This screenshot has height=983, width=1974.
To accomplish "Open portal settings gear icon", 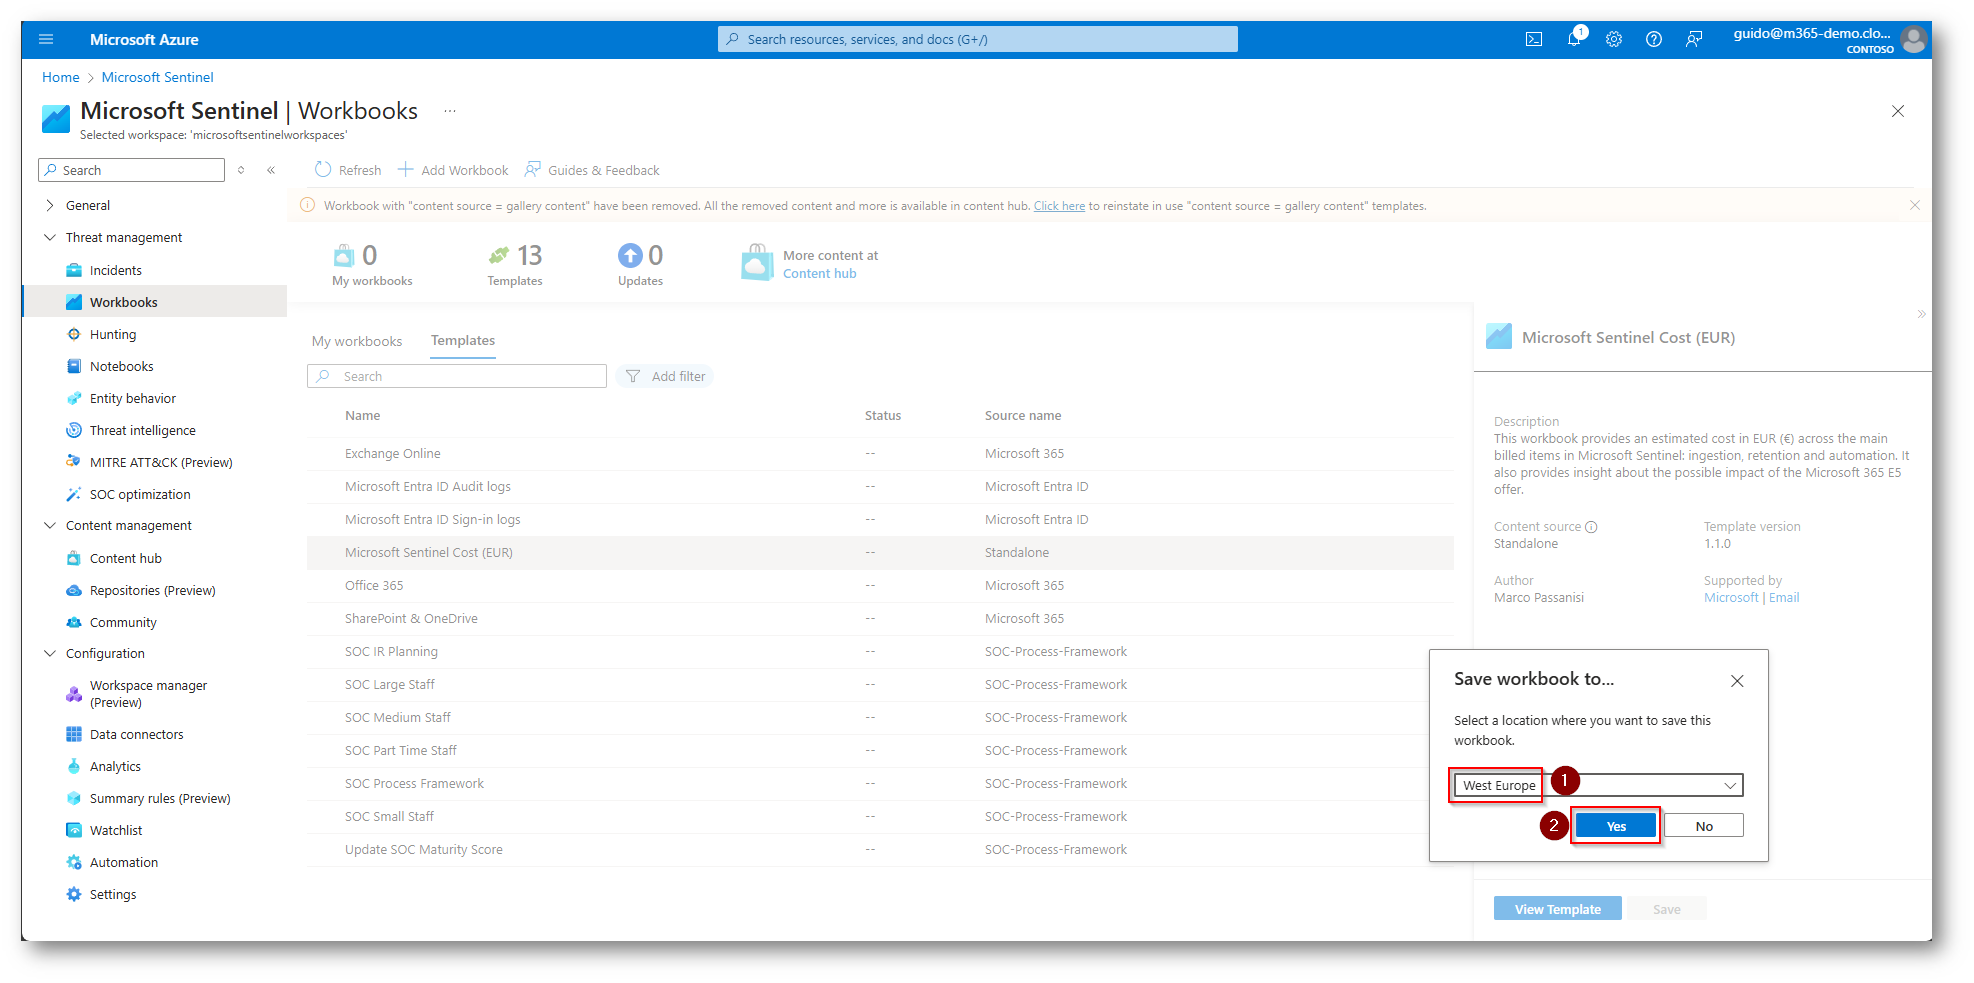I will click(x=1614, y=40).
